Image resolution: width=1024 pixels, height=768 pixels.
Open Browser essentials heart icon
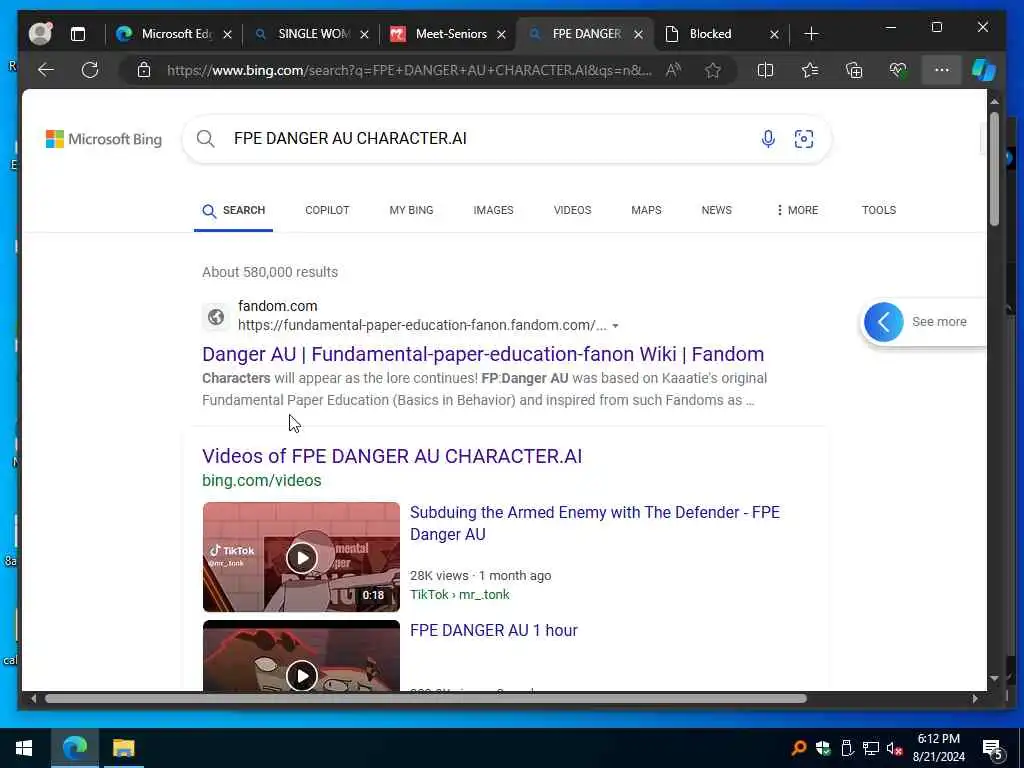point(898,70)
